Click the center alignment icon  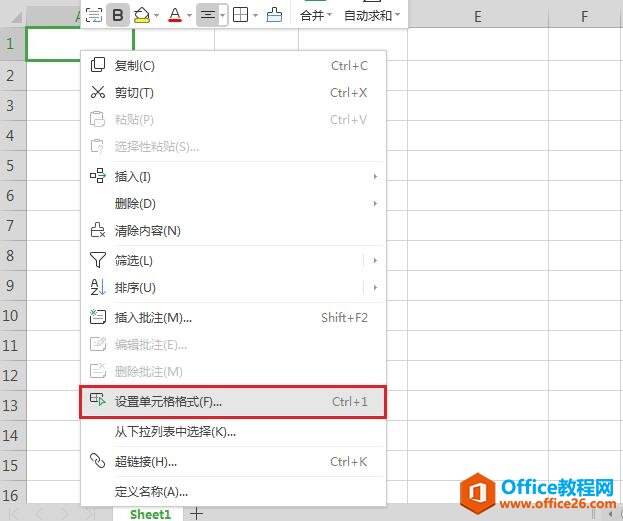coord(208,15)
